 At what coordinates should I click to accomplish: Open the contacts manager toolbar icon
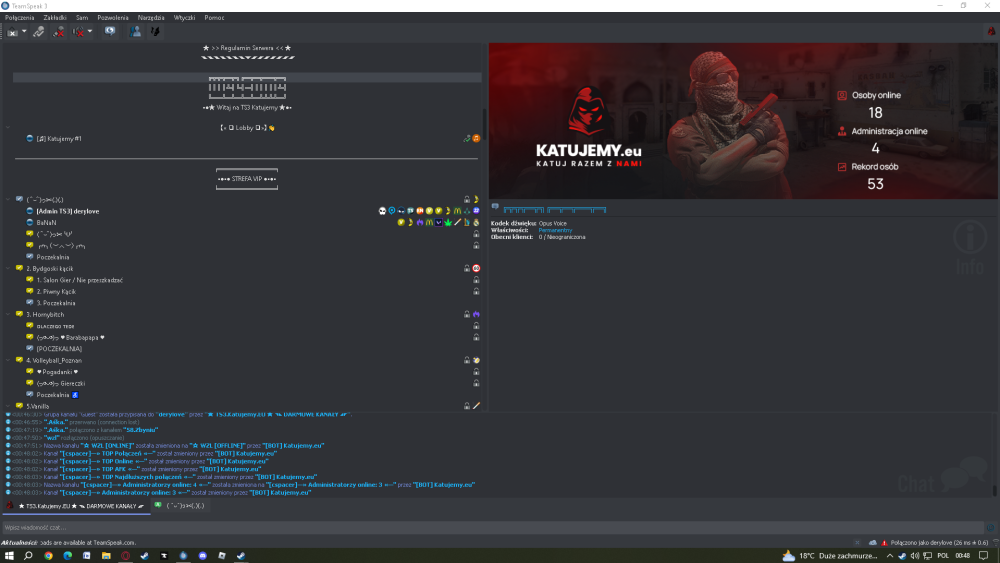point(135,31)
